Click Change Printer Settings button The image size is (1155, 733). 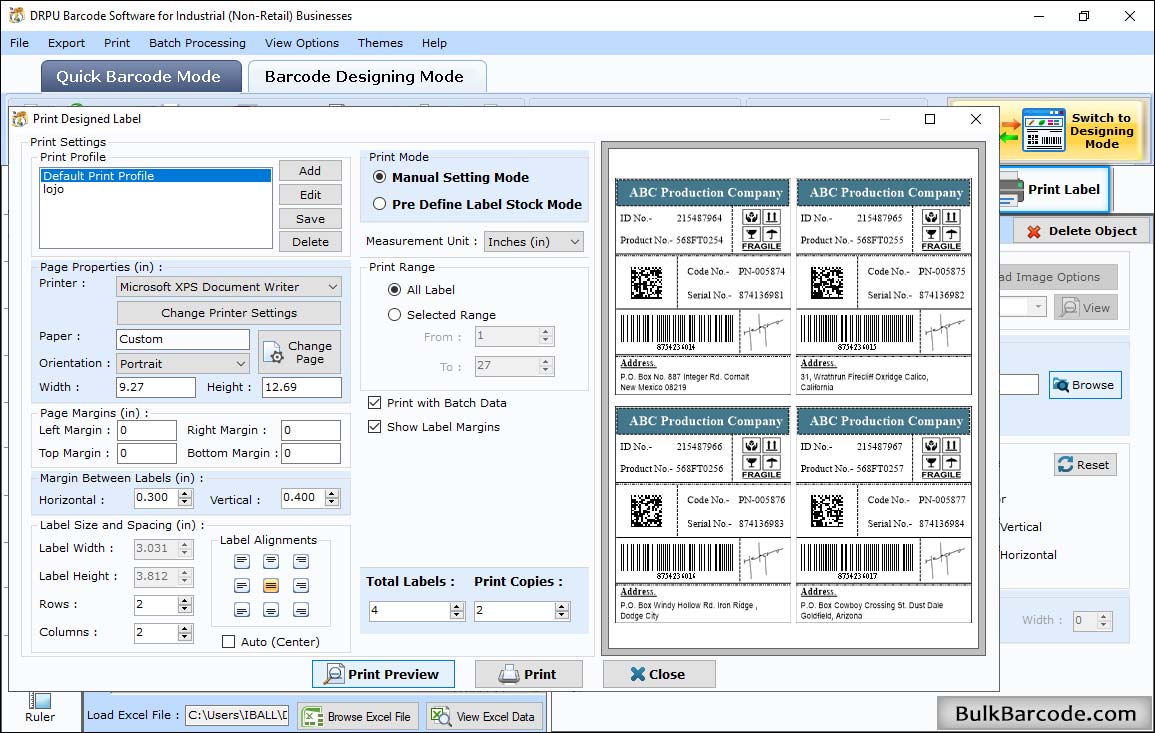(229, 313)
